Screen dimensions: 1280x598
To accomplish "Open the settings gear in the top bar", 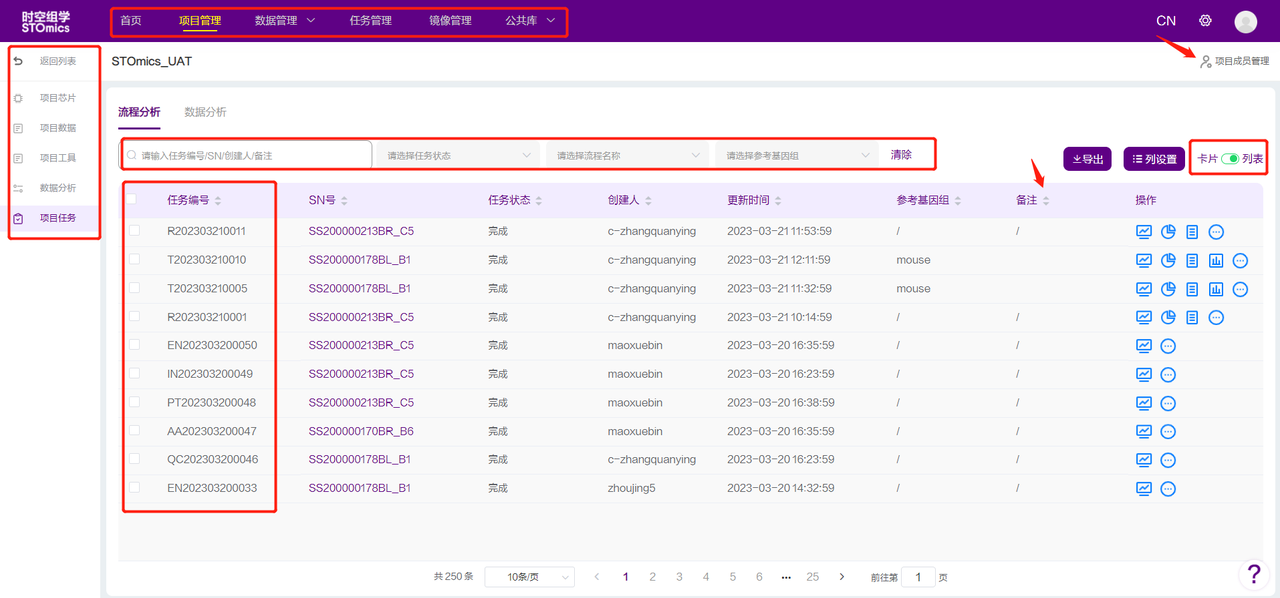I will click(x=1205, y=21).
